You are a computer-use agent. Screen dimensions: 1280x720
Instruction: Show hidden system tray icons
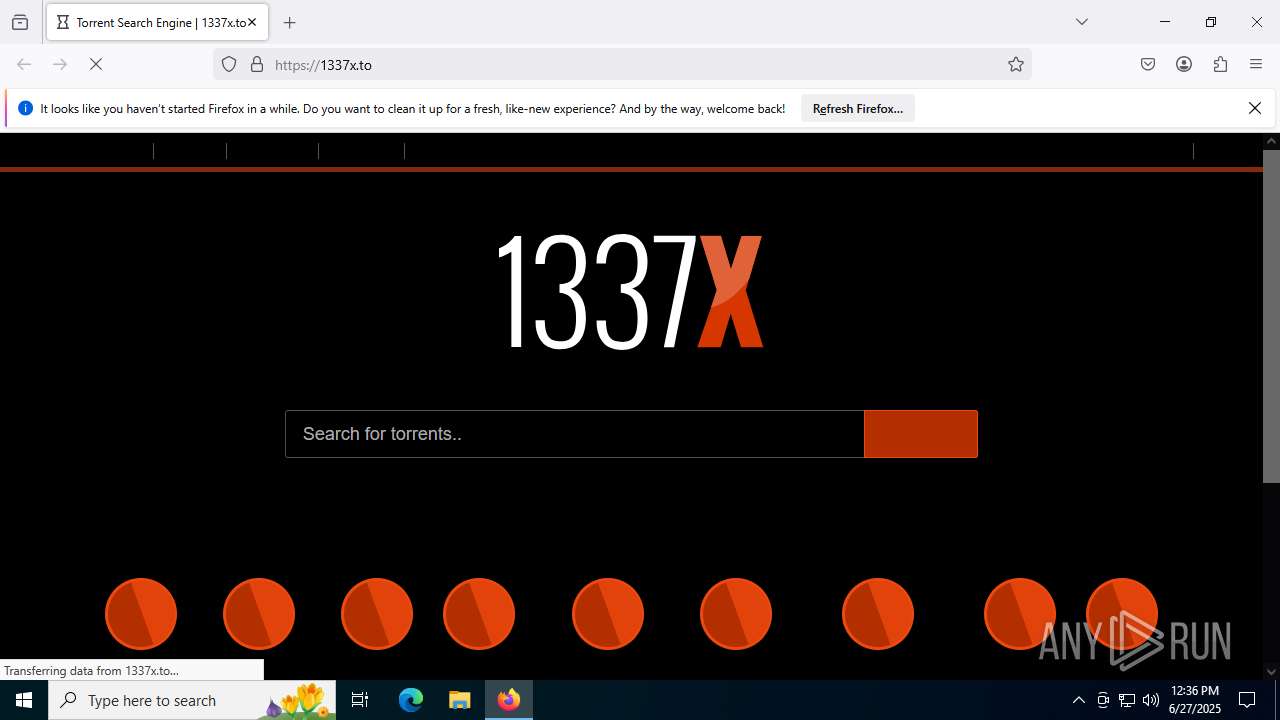click(x=1078, y=700)
